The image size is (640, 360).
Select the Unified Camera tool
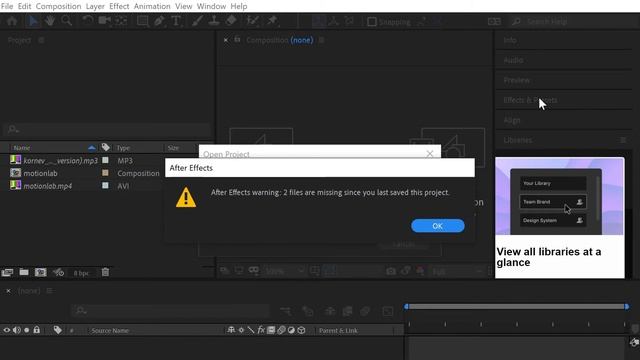tap(104, 21)
